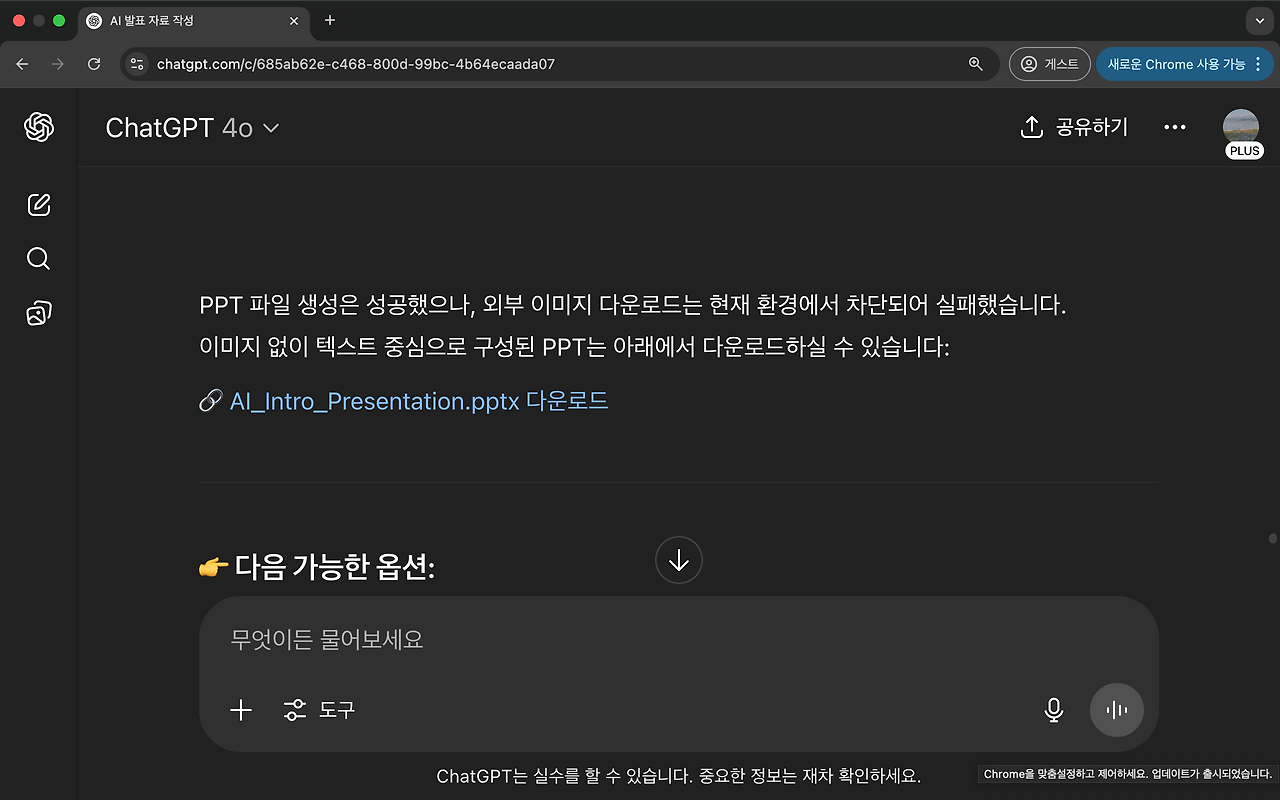Open the PLUS profile avatar
Image resolution: width=1280 pixels, height=800 pixels.
1241,127
